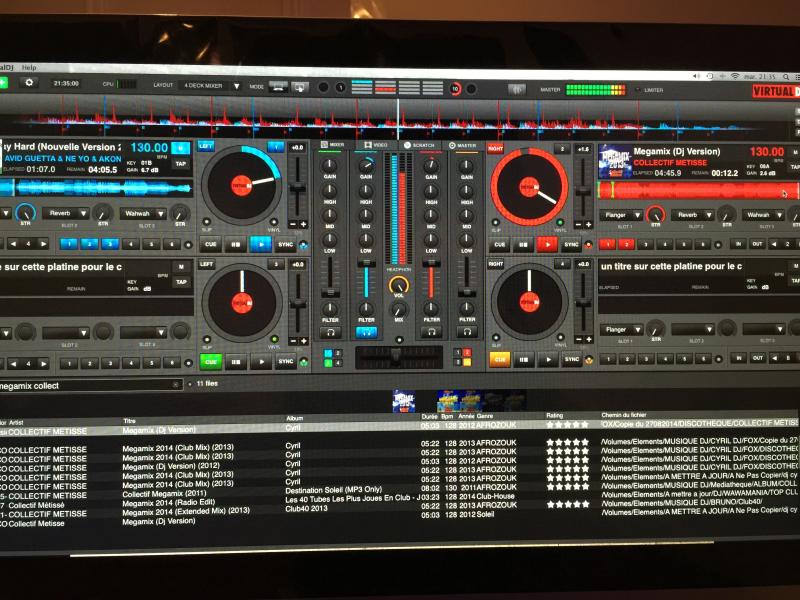
Task: Enable headphone cue on fourth mixer channel
Action: [467, 332]
